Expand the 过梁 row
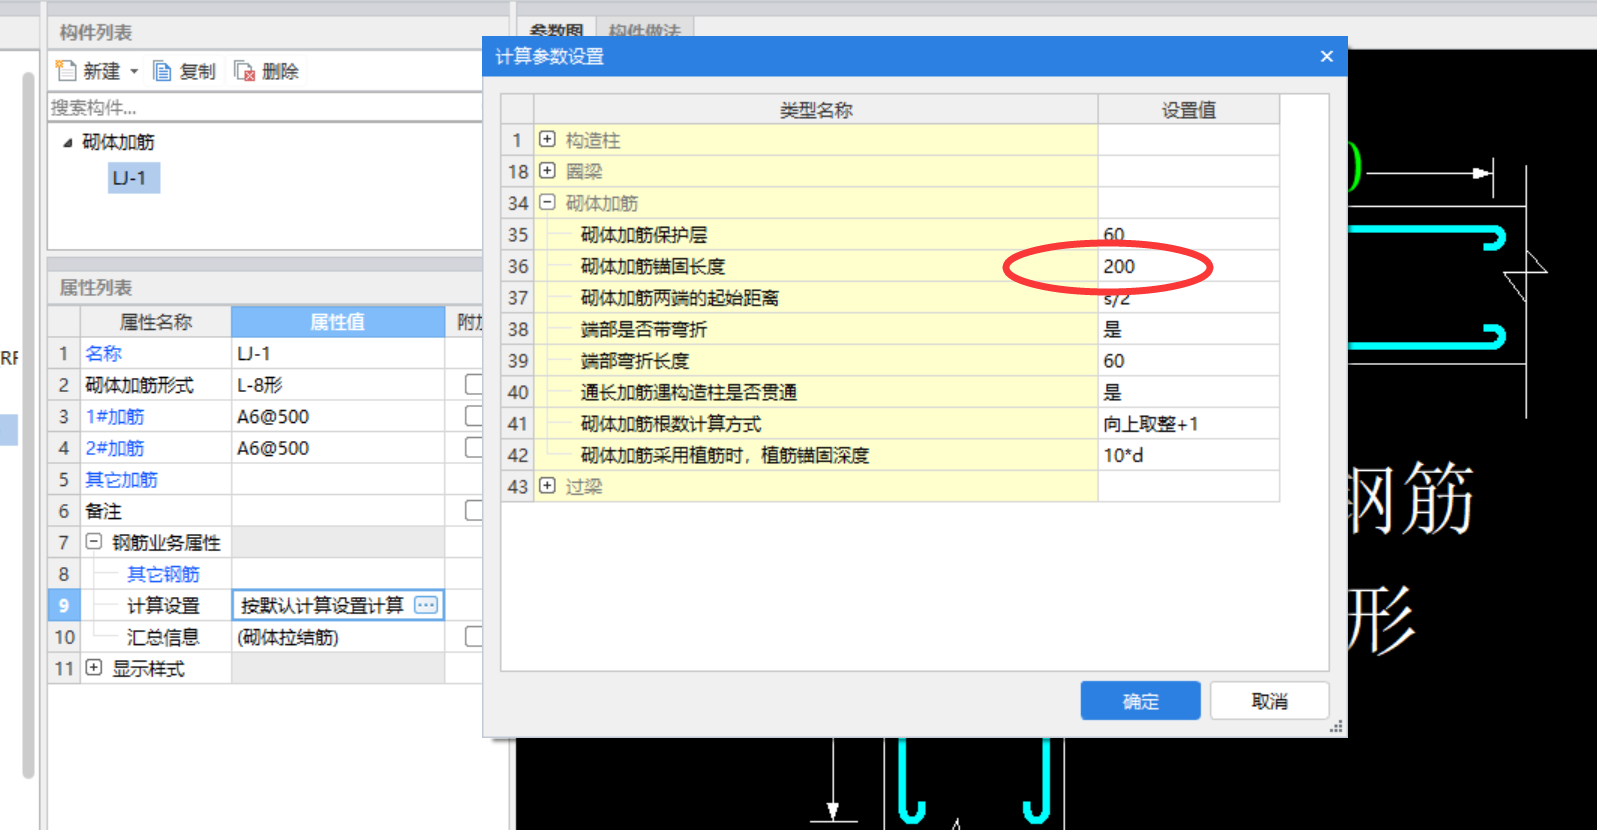Screen dimensions: 1597x830 tap(547, 485)
